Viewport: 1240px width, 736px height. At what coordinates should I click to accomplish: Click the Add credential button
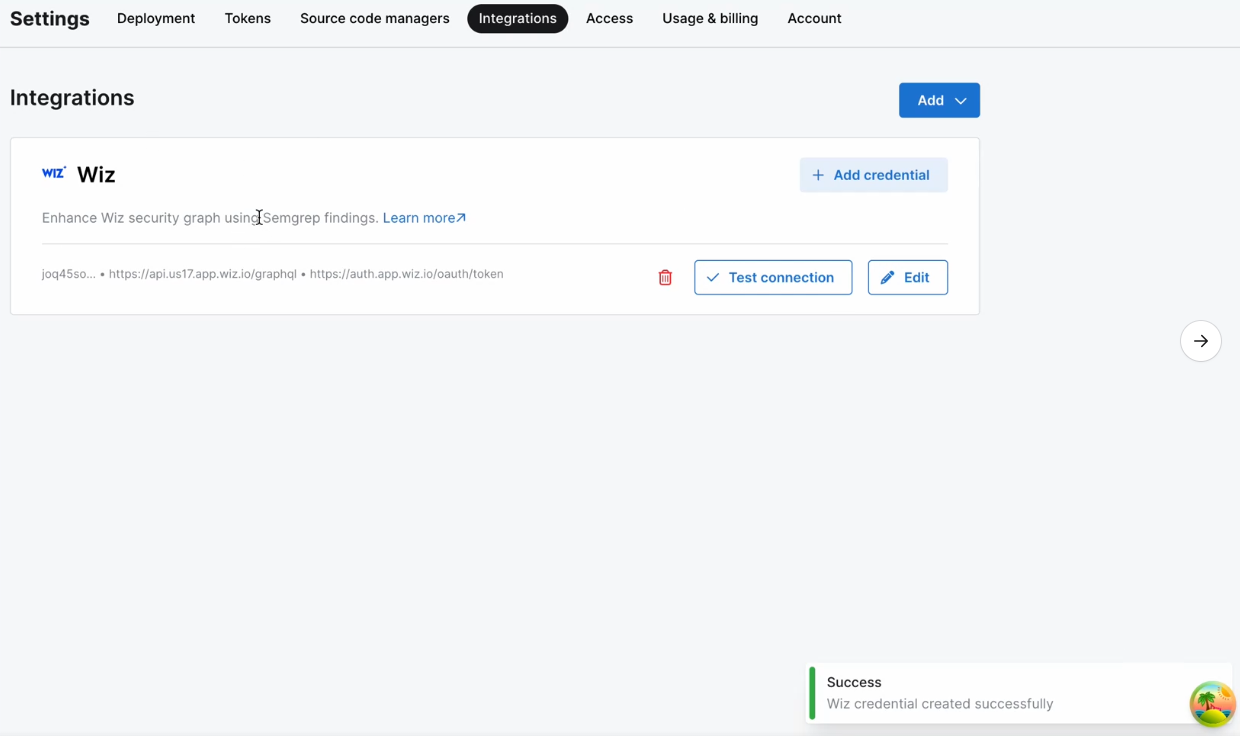[x=873, y=174]
